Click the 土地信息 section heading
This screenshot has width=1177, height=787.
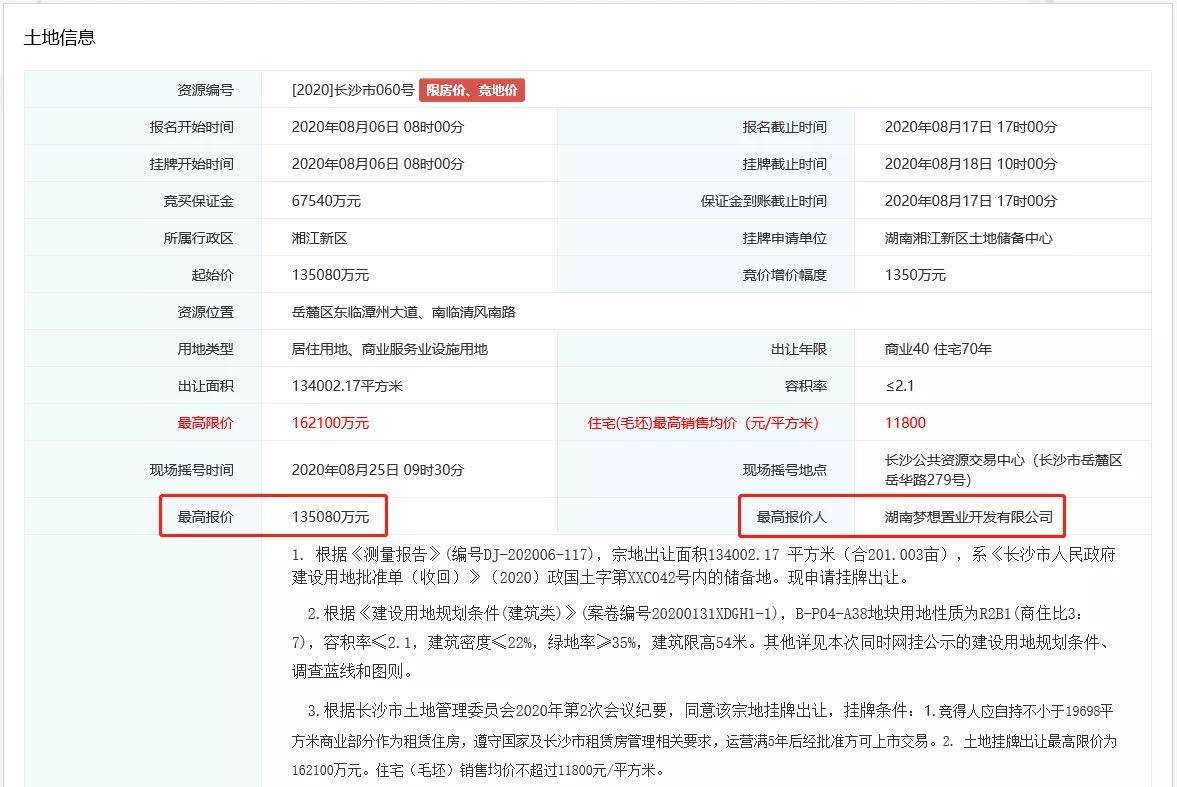point(60,38)
